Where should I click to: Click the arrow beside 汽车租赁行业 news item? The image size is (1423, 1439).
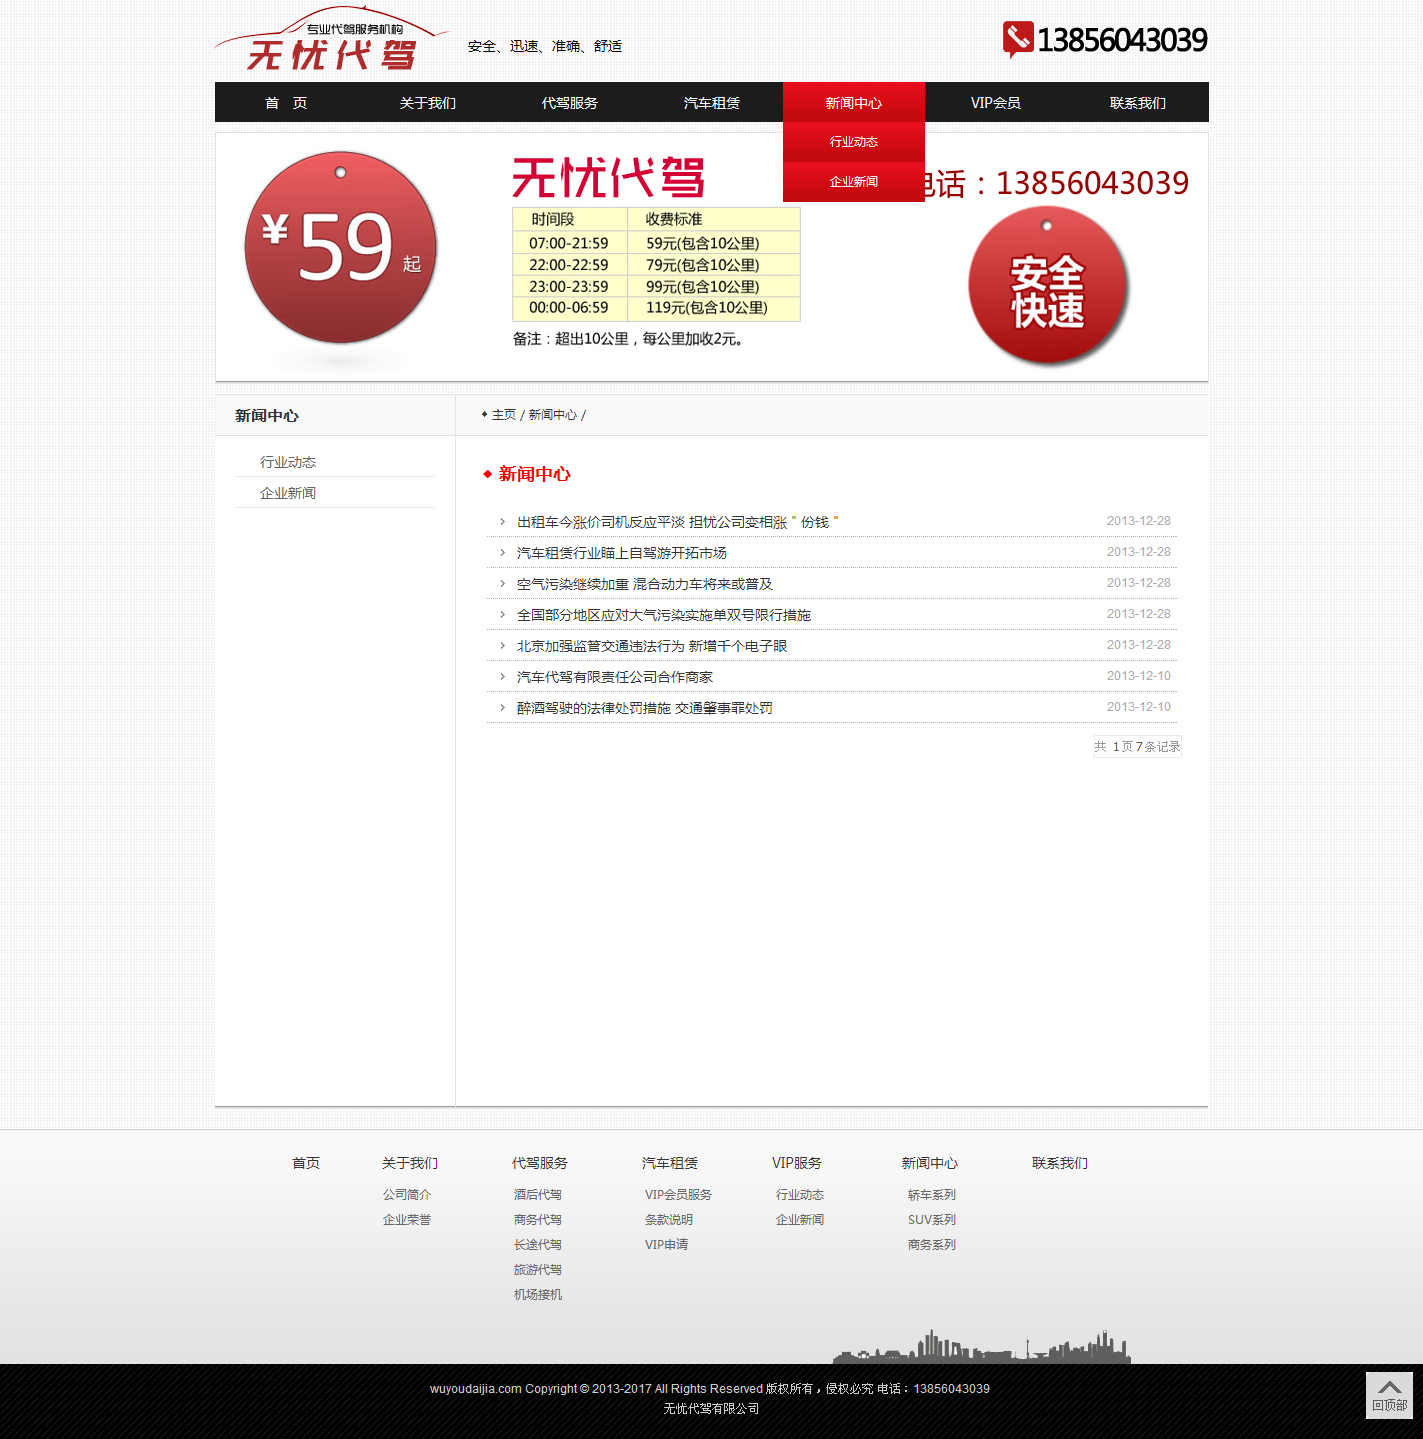(x=502, y=553)
